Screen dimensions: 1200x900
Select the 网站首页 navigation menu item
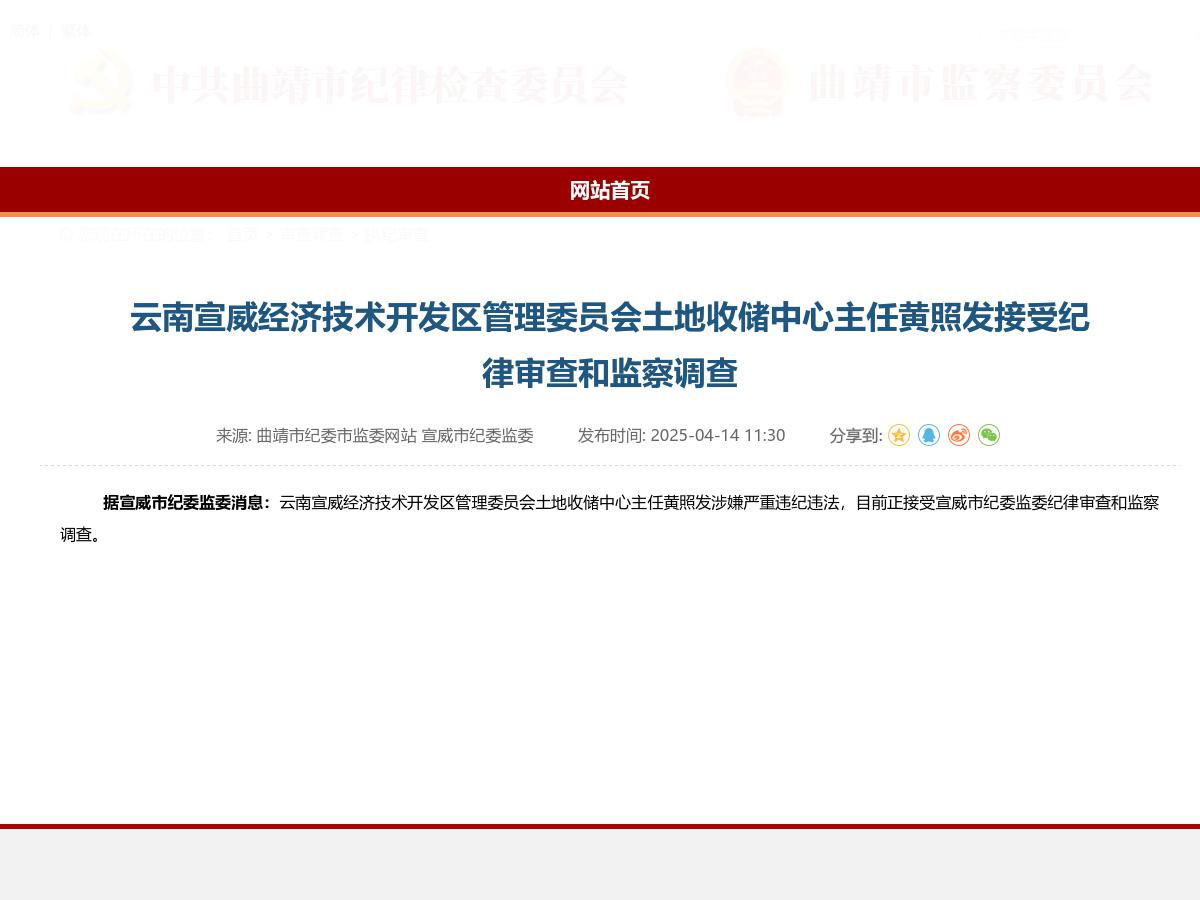tap(610, 191)
